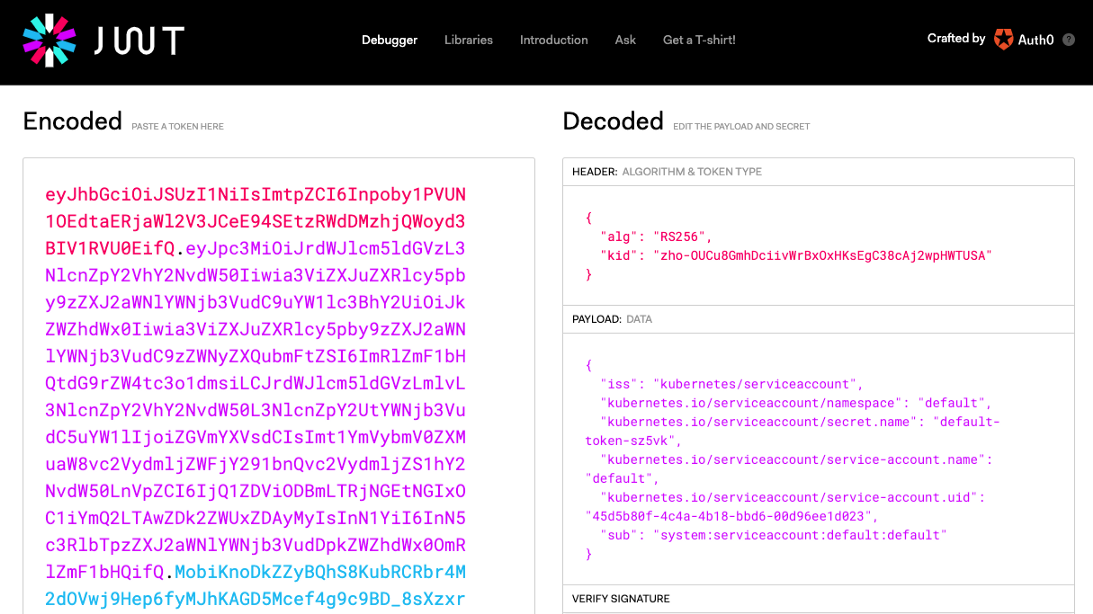Select the Verify Signature section header
Screen dimensions: 1093x614
click(620, 599)
